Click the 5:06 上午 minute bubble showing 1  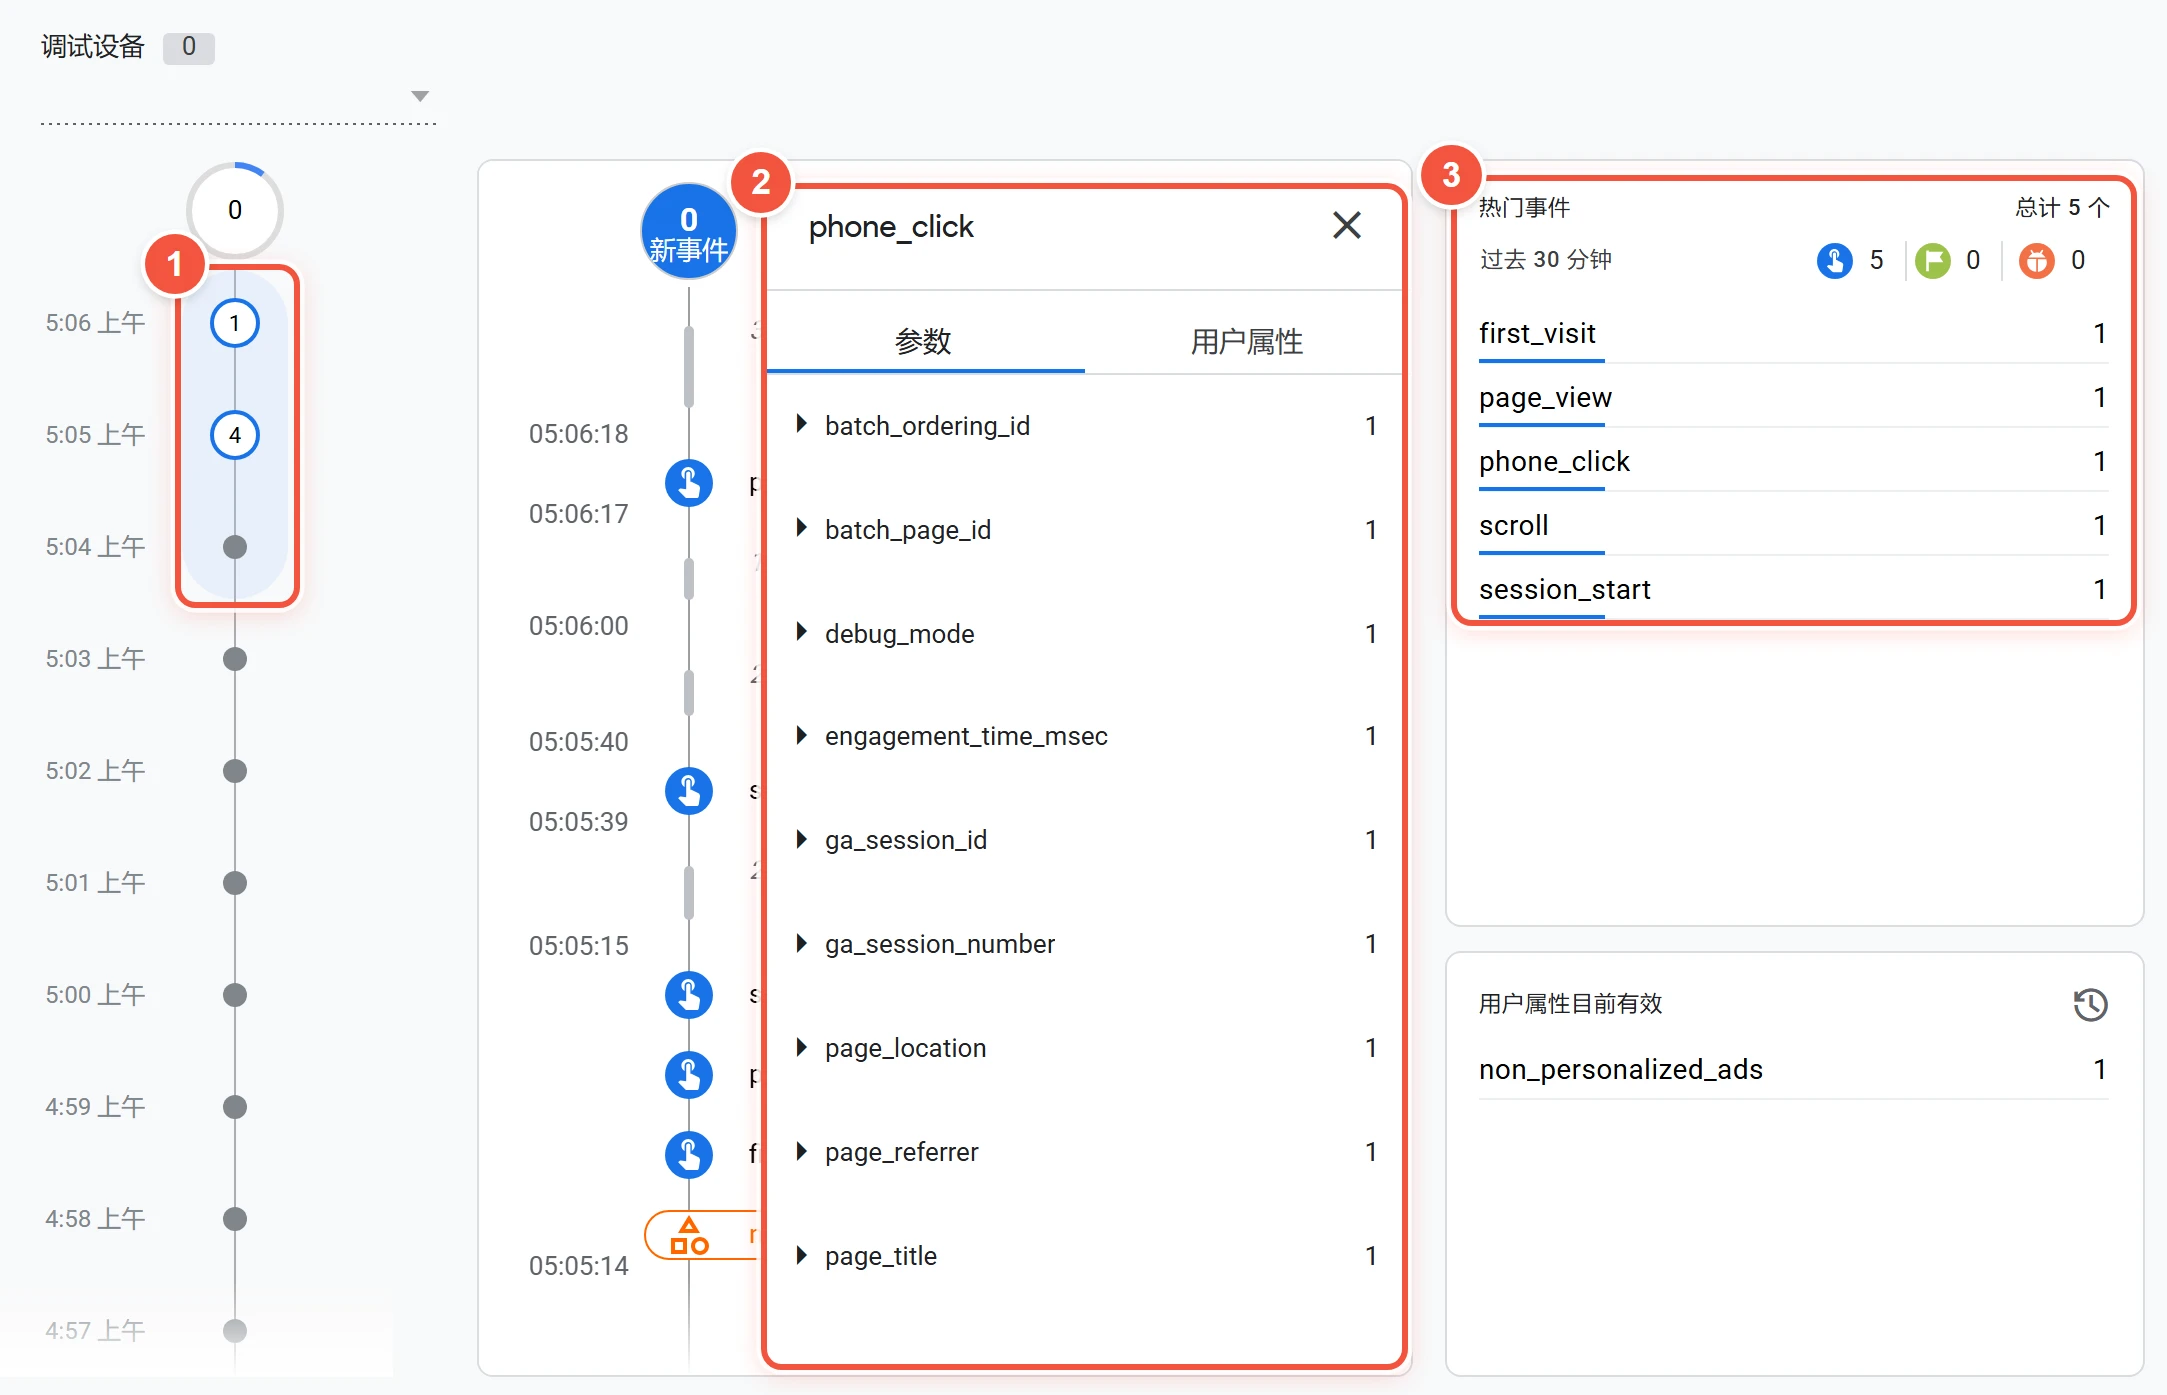235,323
